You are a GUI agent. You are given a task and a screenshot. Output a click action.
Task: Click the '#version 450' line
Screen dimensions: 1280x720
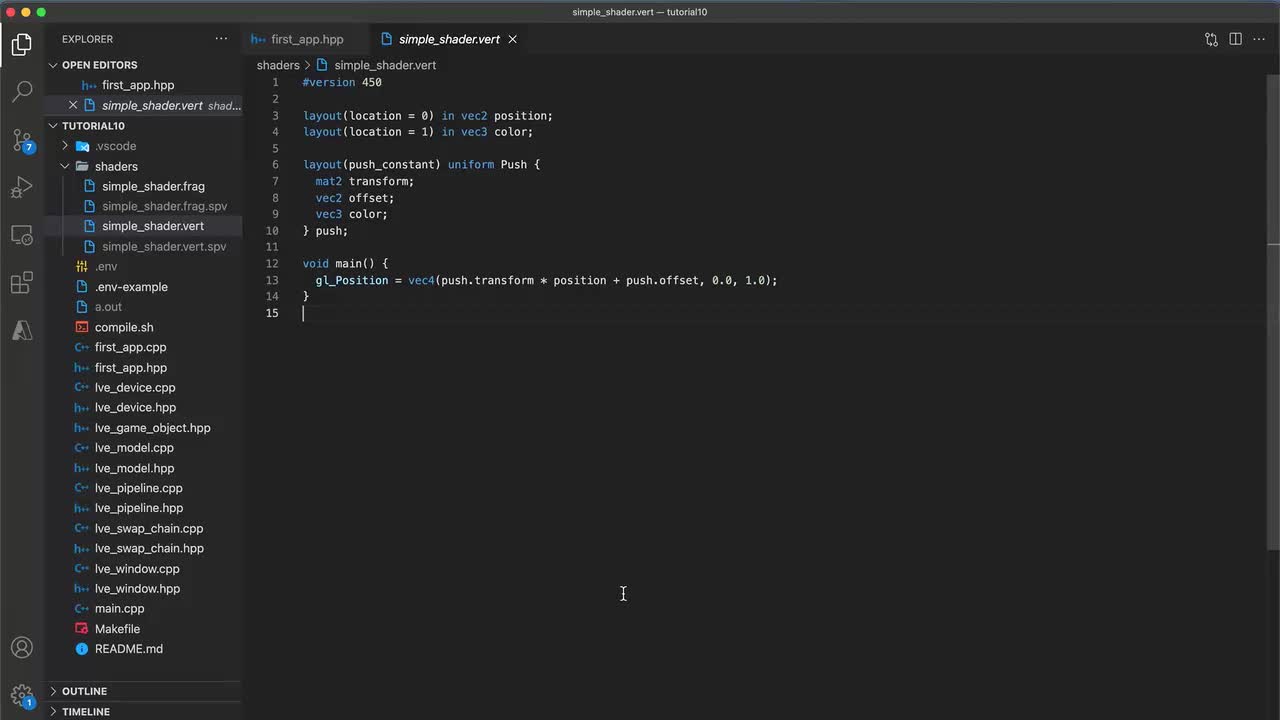coord(342,82)
